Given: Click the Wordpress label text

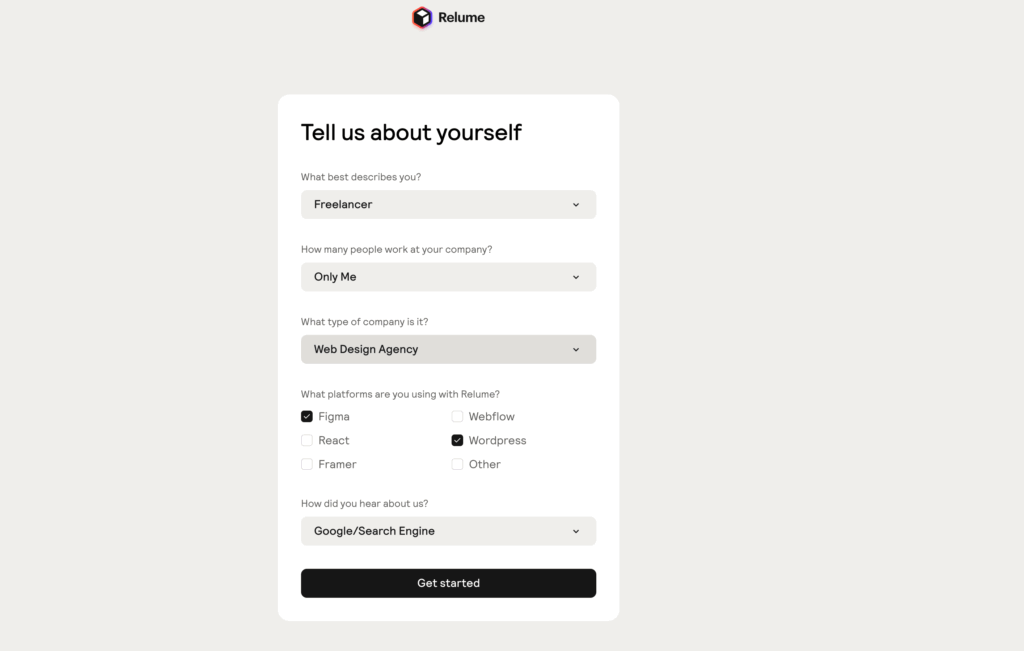Looking at the screenshot, I should click(497, 440).
